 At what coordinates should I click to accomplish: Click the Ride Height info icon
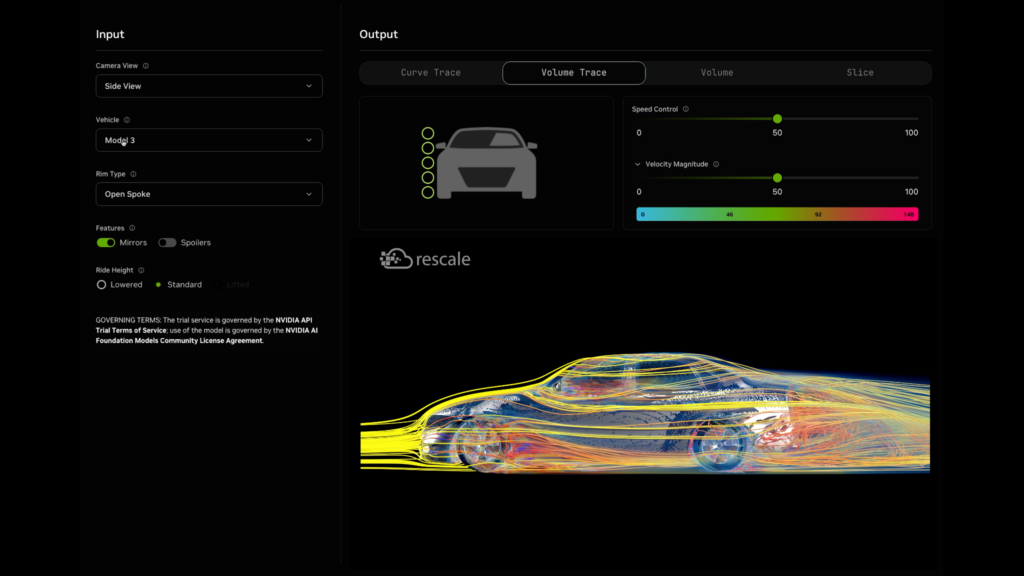click(x=141, y=270)
